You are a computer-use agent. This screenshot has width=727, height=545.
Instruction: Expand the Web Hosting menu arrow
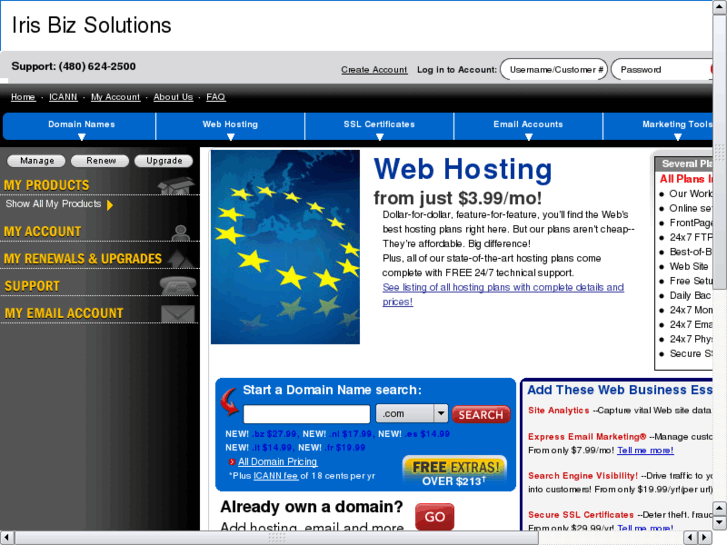click(x=230, y=137)
